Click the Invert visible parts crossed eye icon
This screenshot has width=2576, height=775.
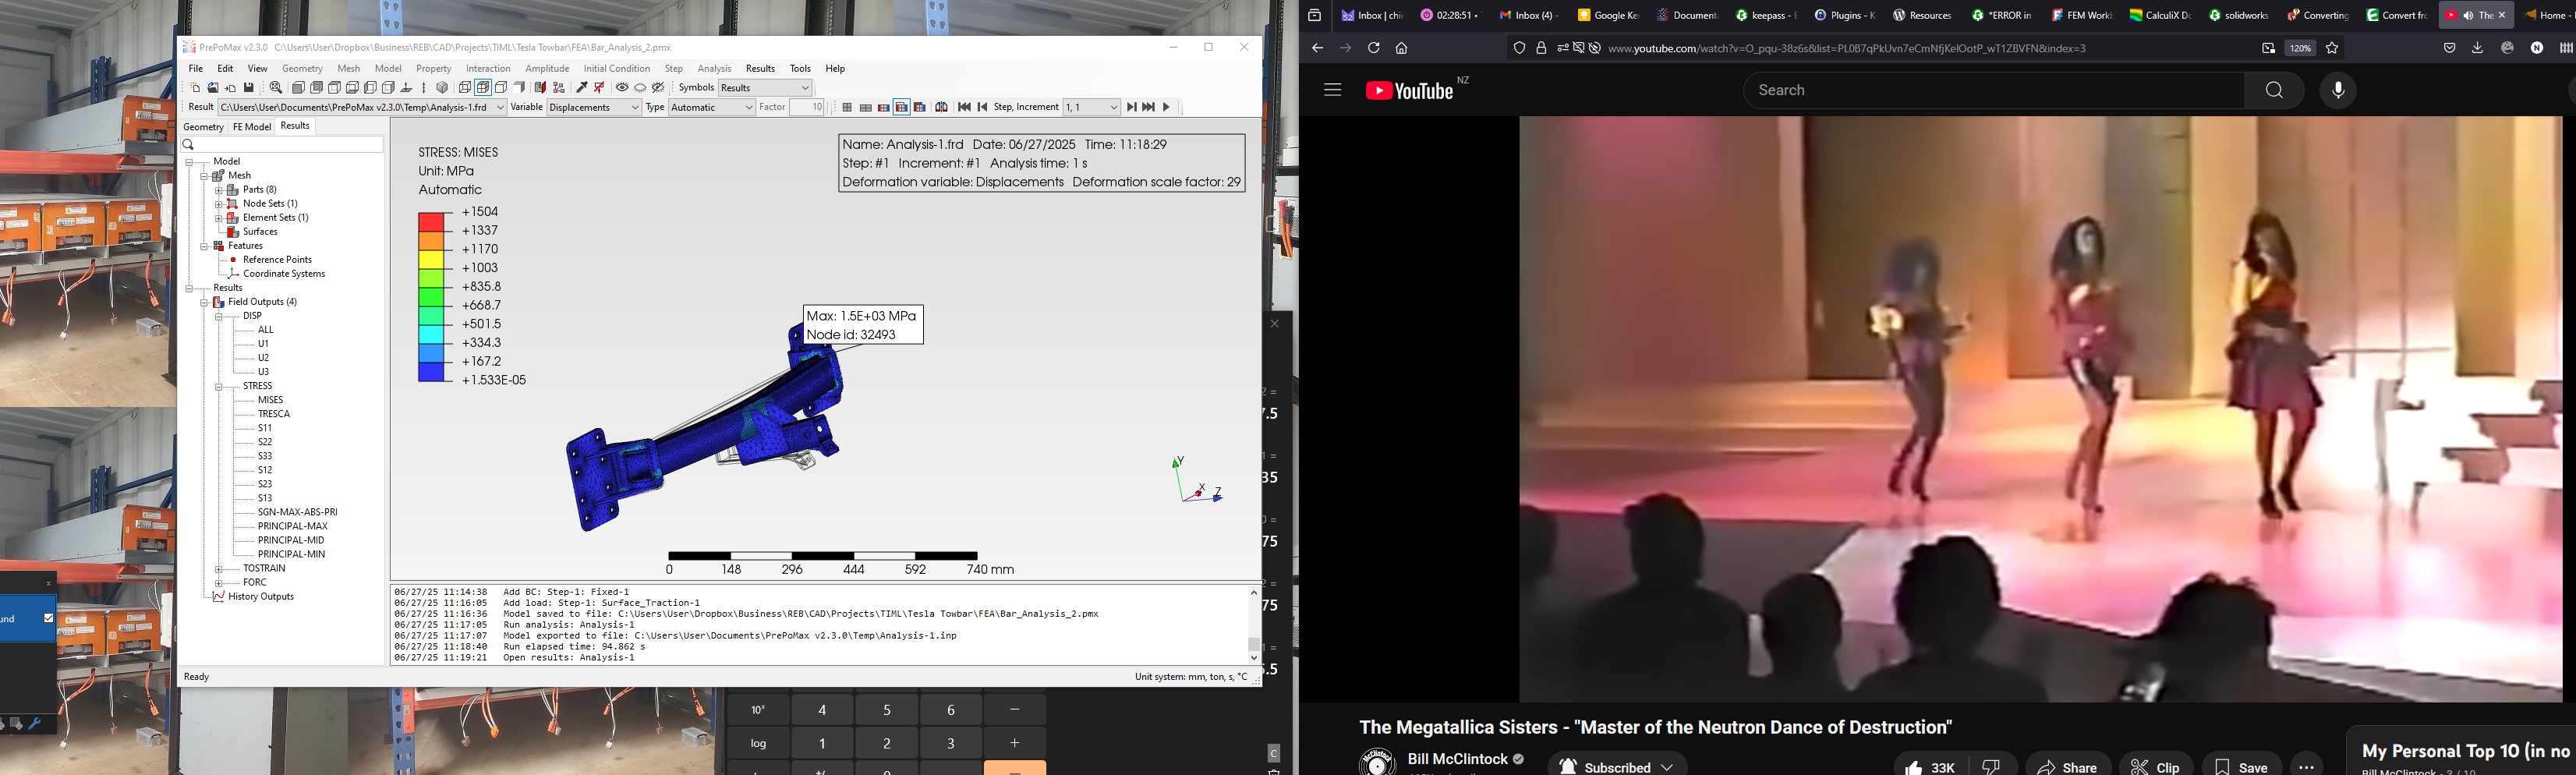tap(658, 87)
